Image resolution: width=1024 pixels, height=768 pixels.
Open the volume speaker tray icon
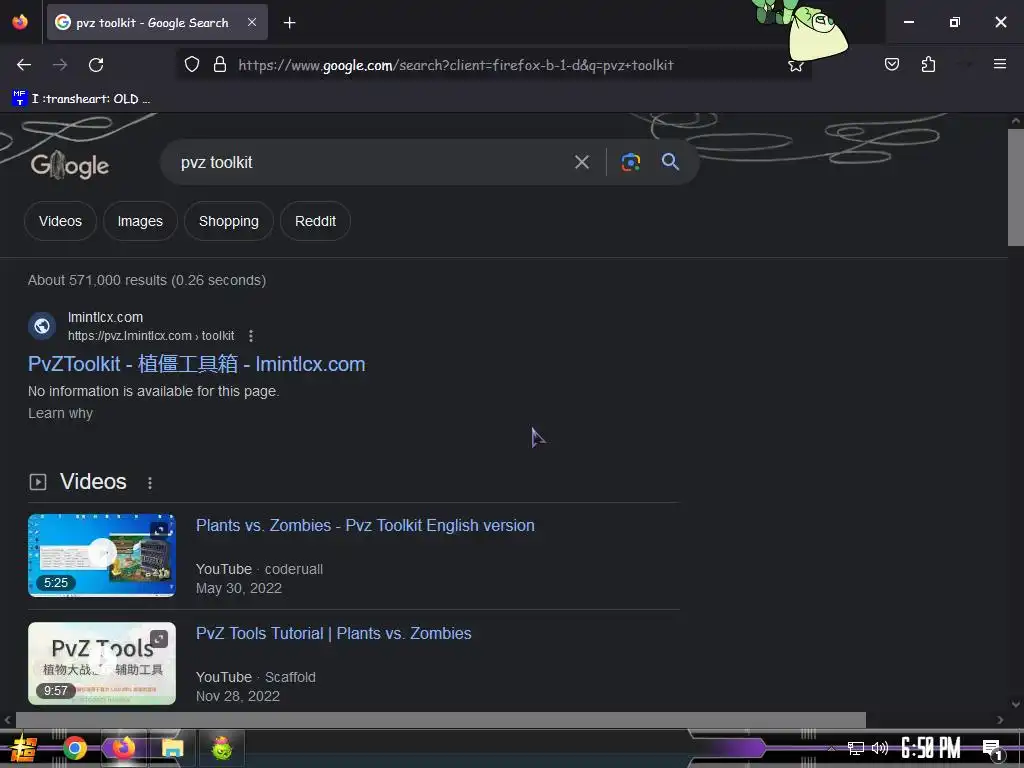(880, 748)
